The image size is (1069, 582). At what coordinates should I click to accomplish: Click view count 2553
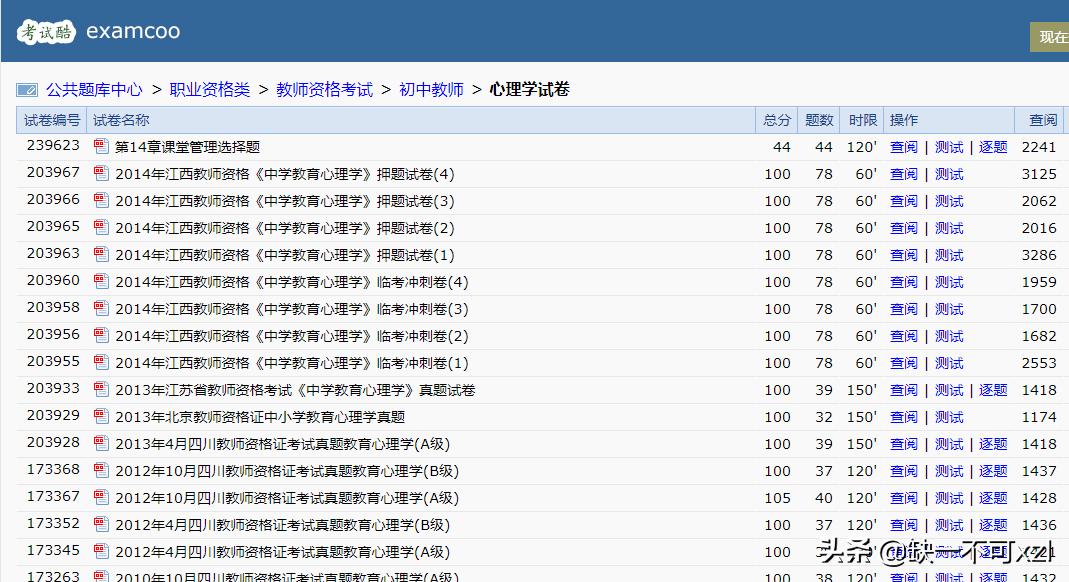pyautogui.click(x=1039, y=363)
